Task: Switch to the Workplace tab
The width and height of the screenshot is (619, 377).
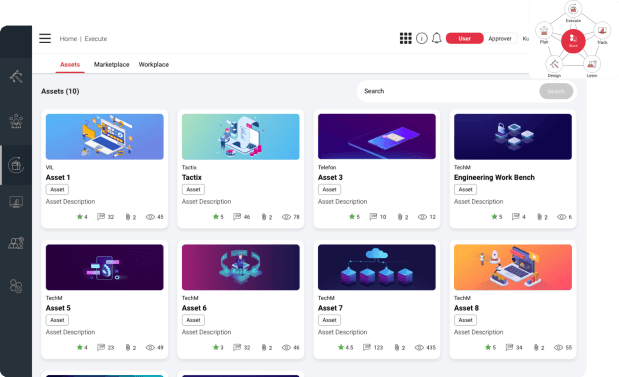Action: 154,64
